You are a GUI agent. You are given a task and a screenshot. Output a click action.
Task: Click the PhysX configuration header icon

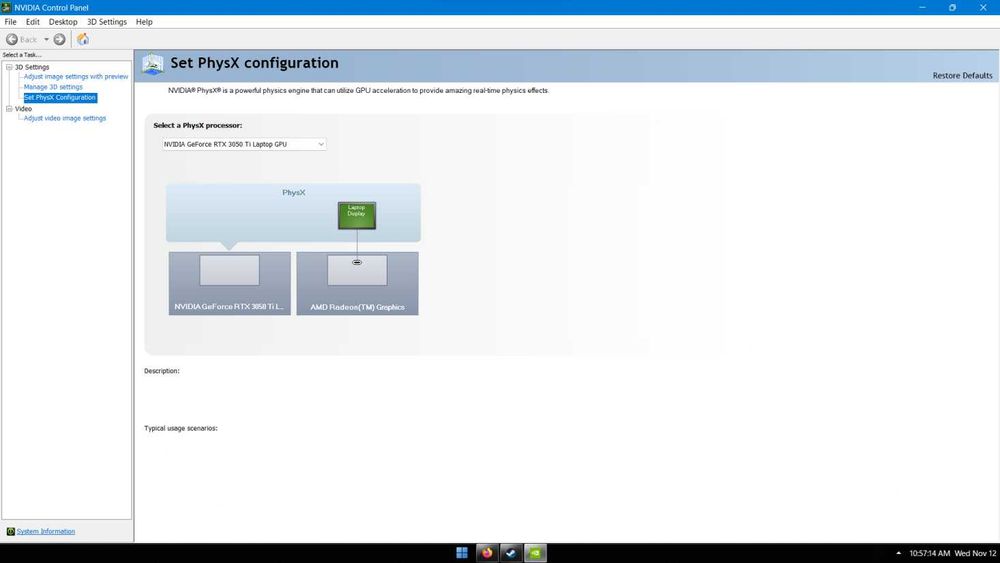152,64
